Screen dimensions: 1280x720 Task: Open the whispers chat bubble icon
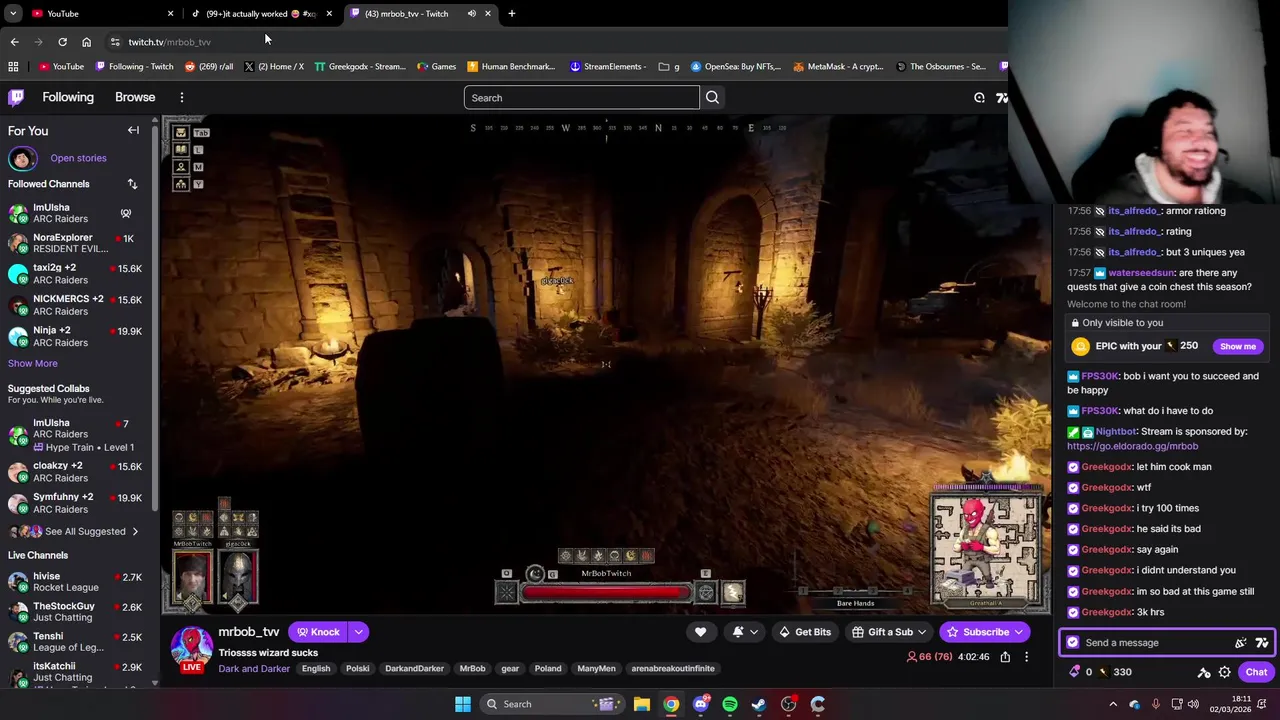point(979,98)
